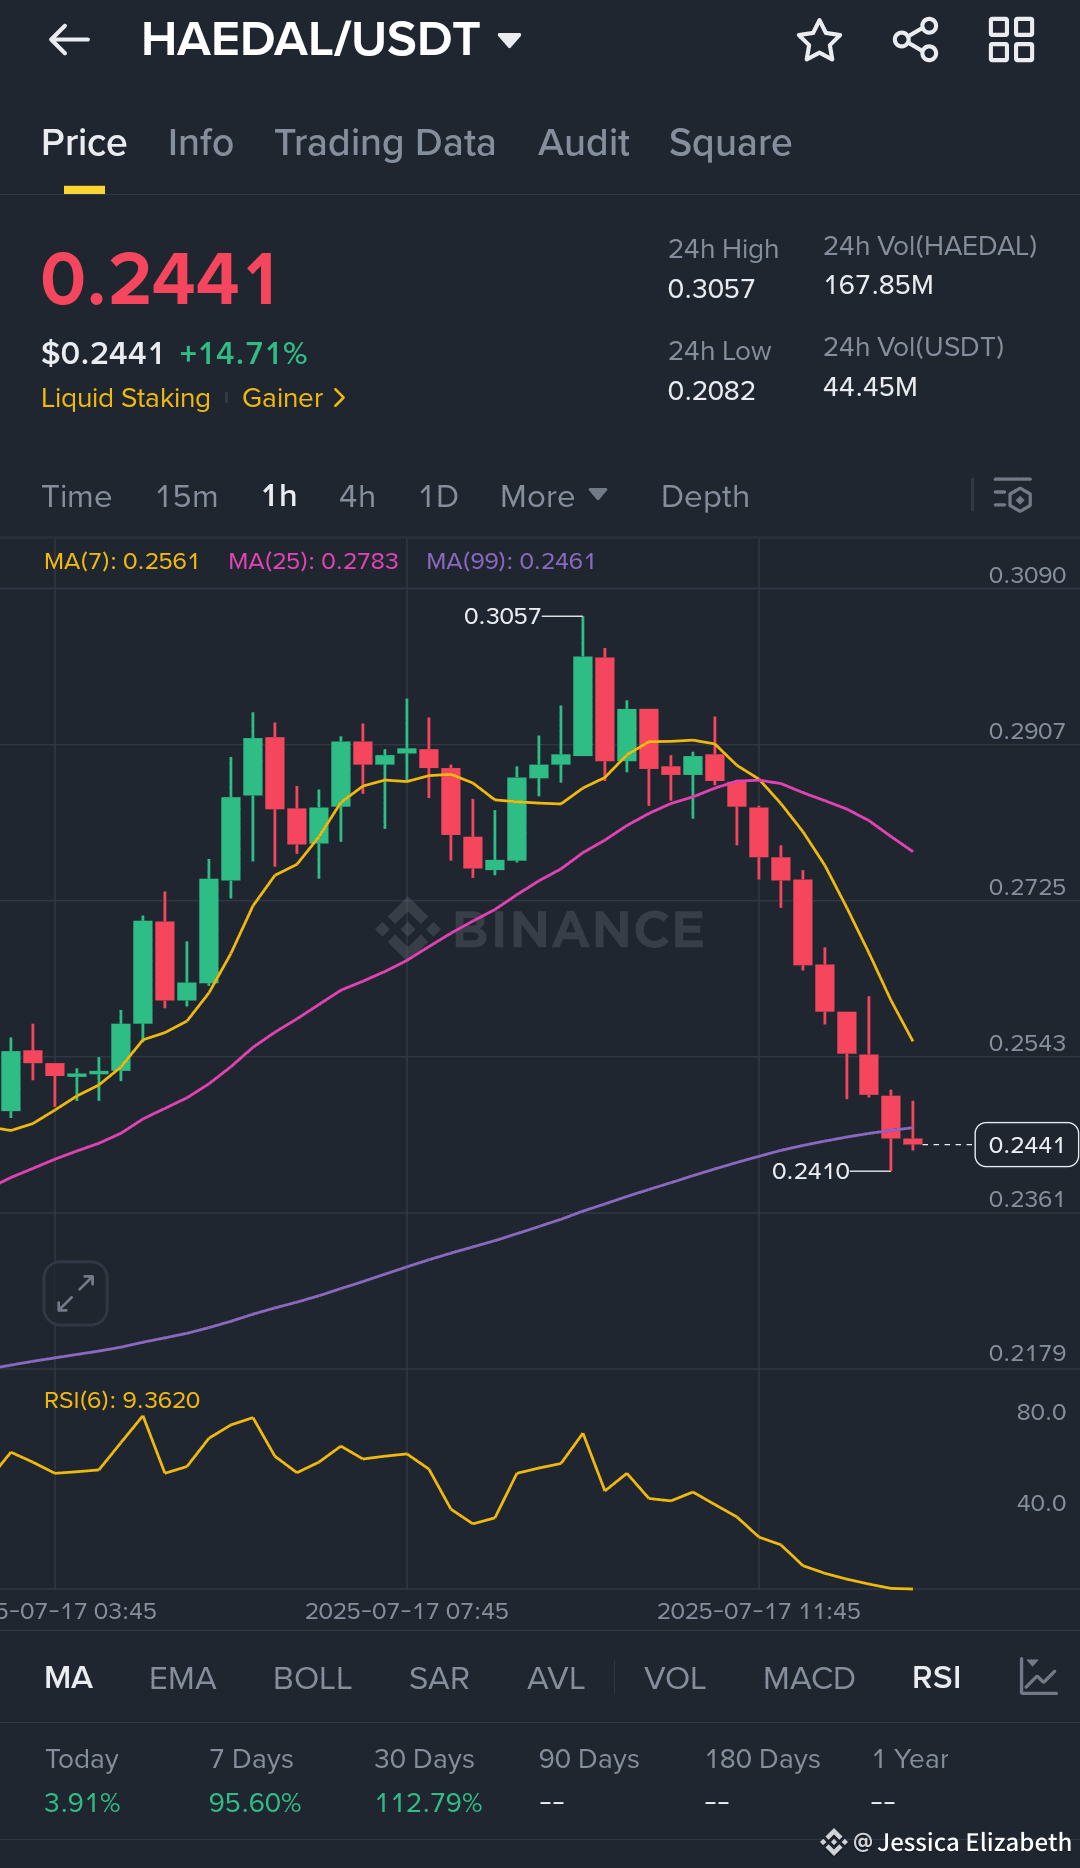Switch to the Info tab
Screen dimensions: 1080x1868
coord(200,143)
